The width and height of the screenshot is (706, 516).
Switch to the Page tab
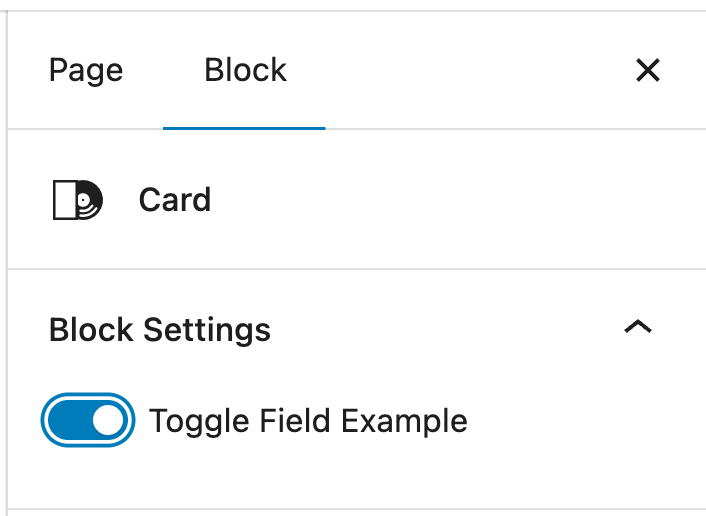coord(86,70)
